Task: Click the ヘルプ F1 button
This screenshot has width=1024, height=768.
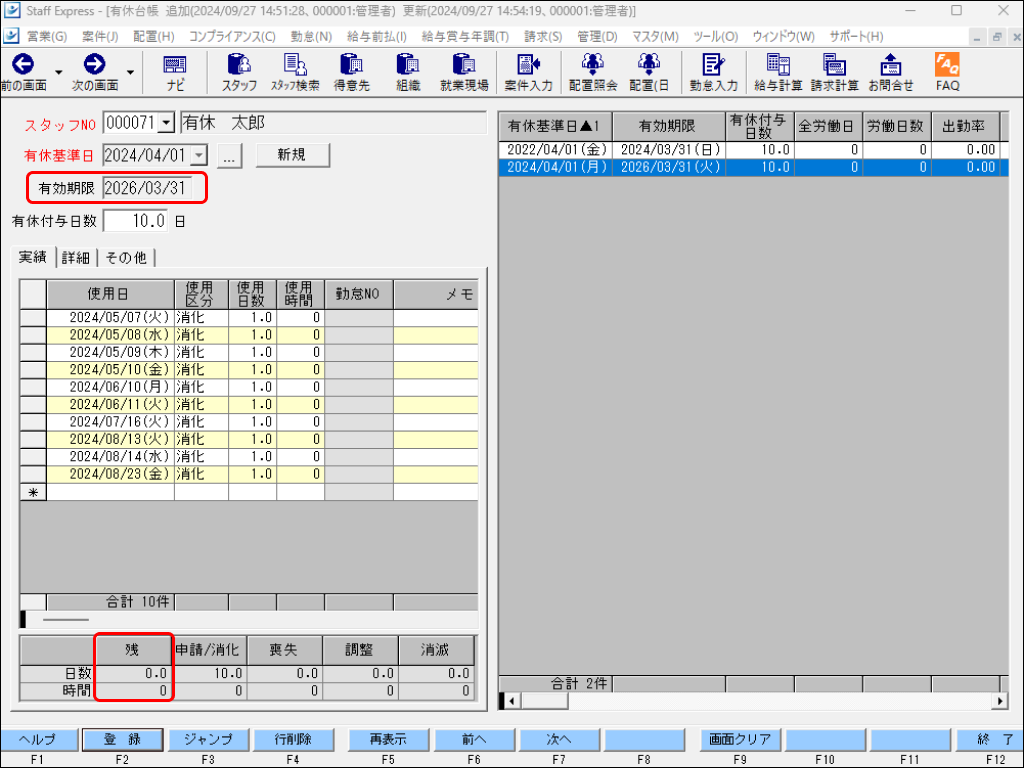Action: coord(38,739)
